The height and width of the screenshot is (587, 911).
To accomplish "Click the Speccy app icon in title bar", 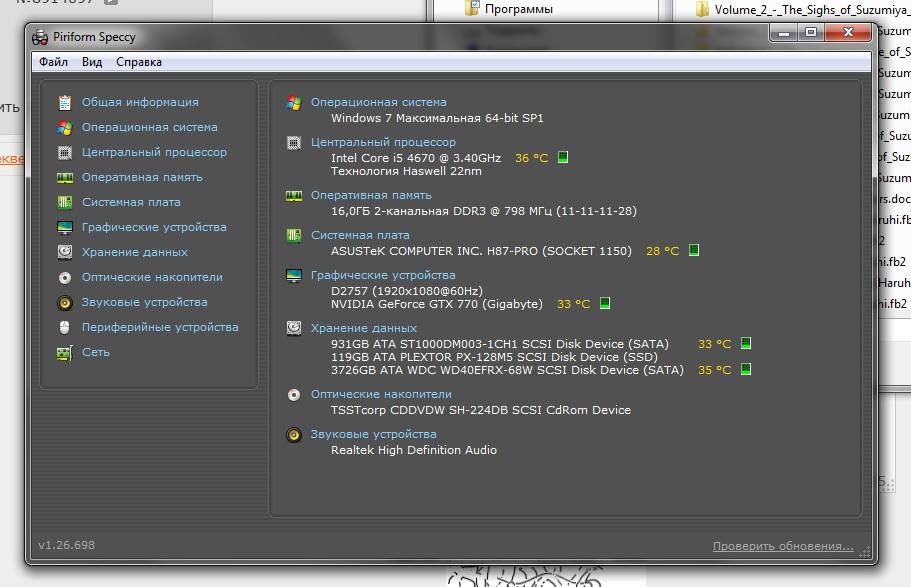I will pyautogui.click(x=40, y=37).
